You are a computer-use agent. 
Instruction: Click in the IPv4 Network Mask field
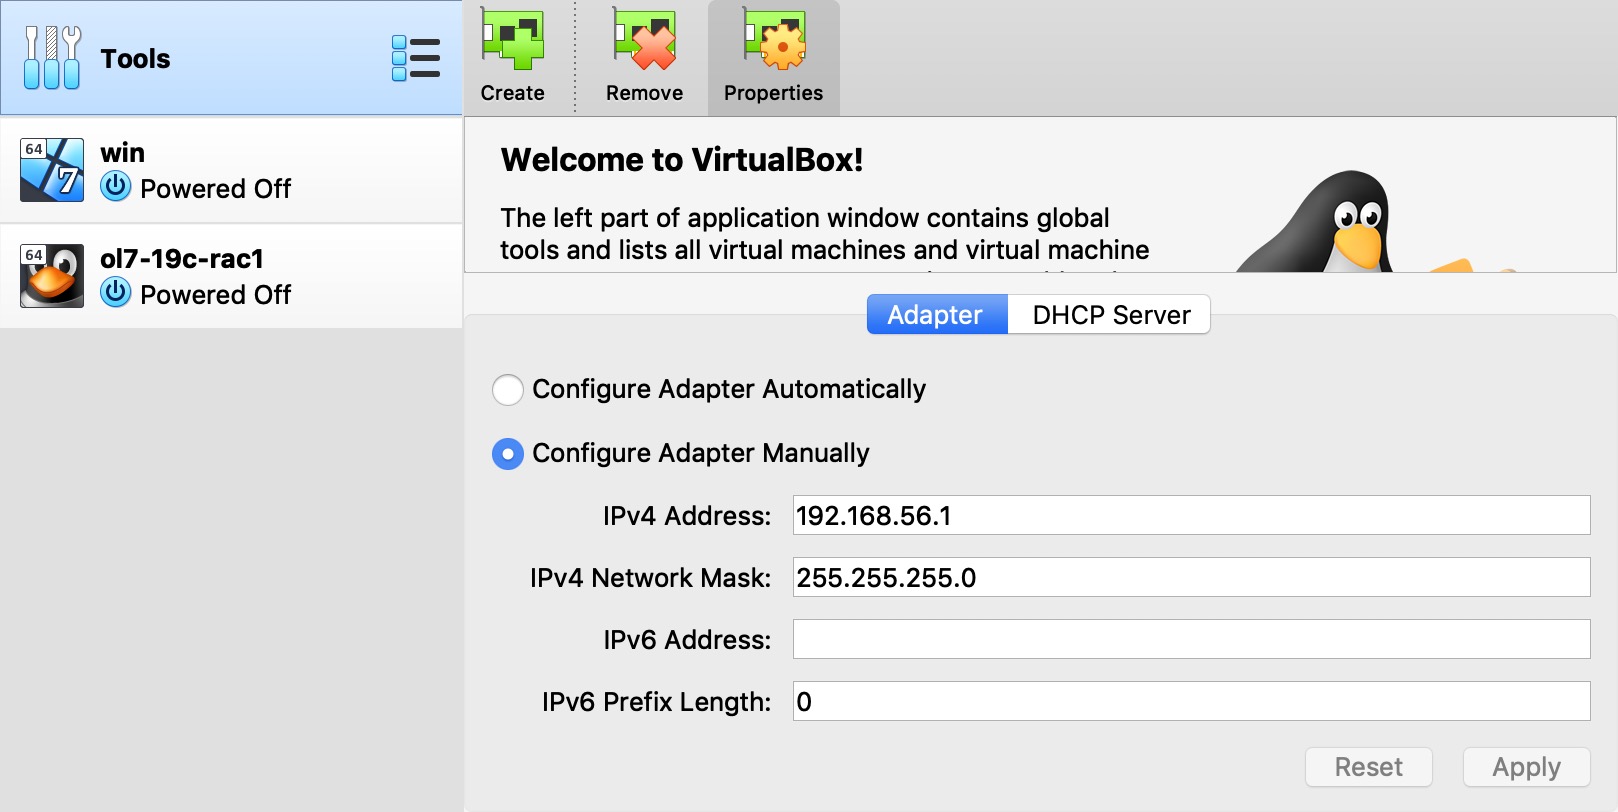coord(1191,577)
